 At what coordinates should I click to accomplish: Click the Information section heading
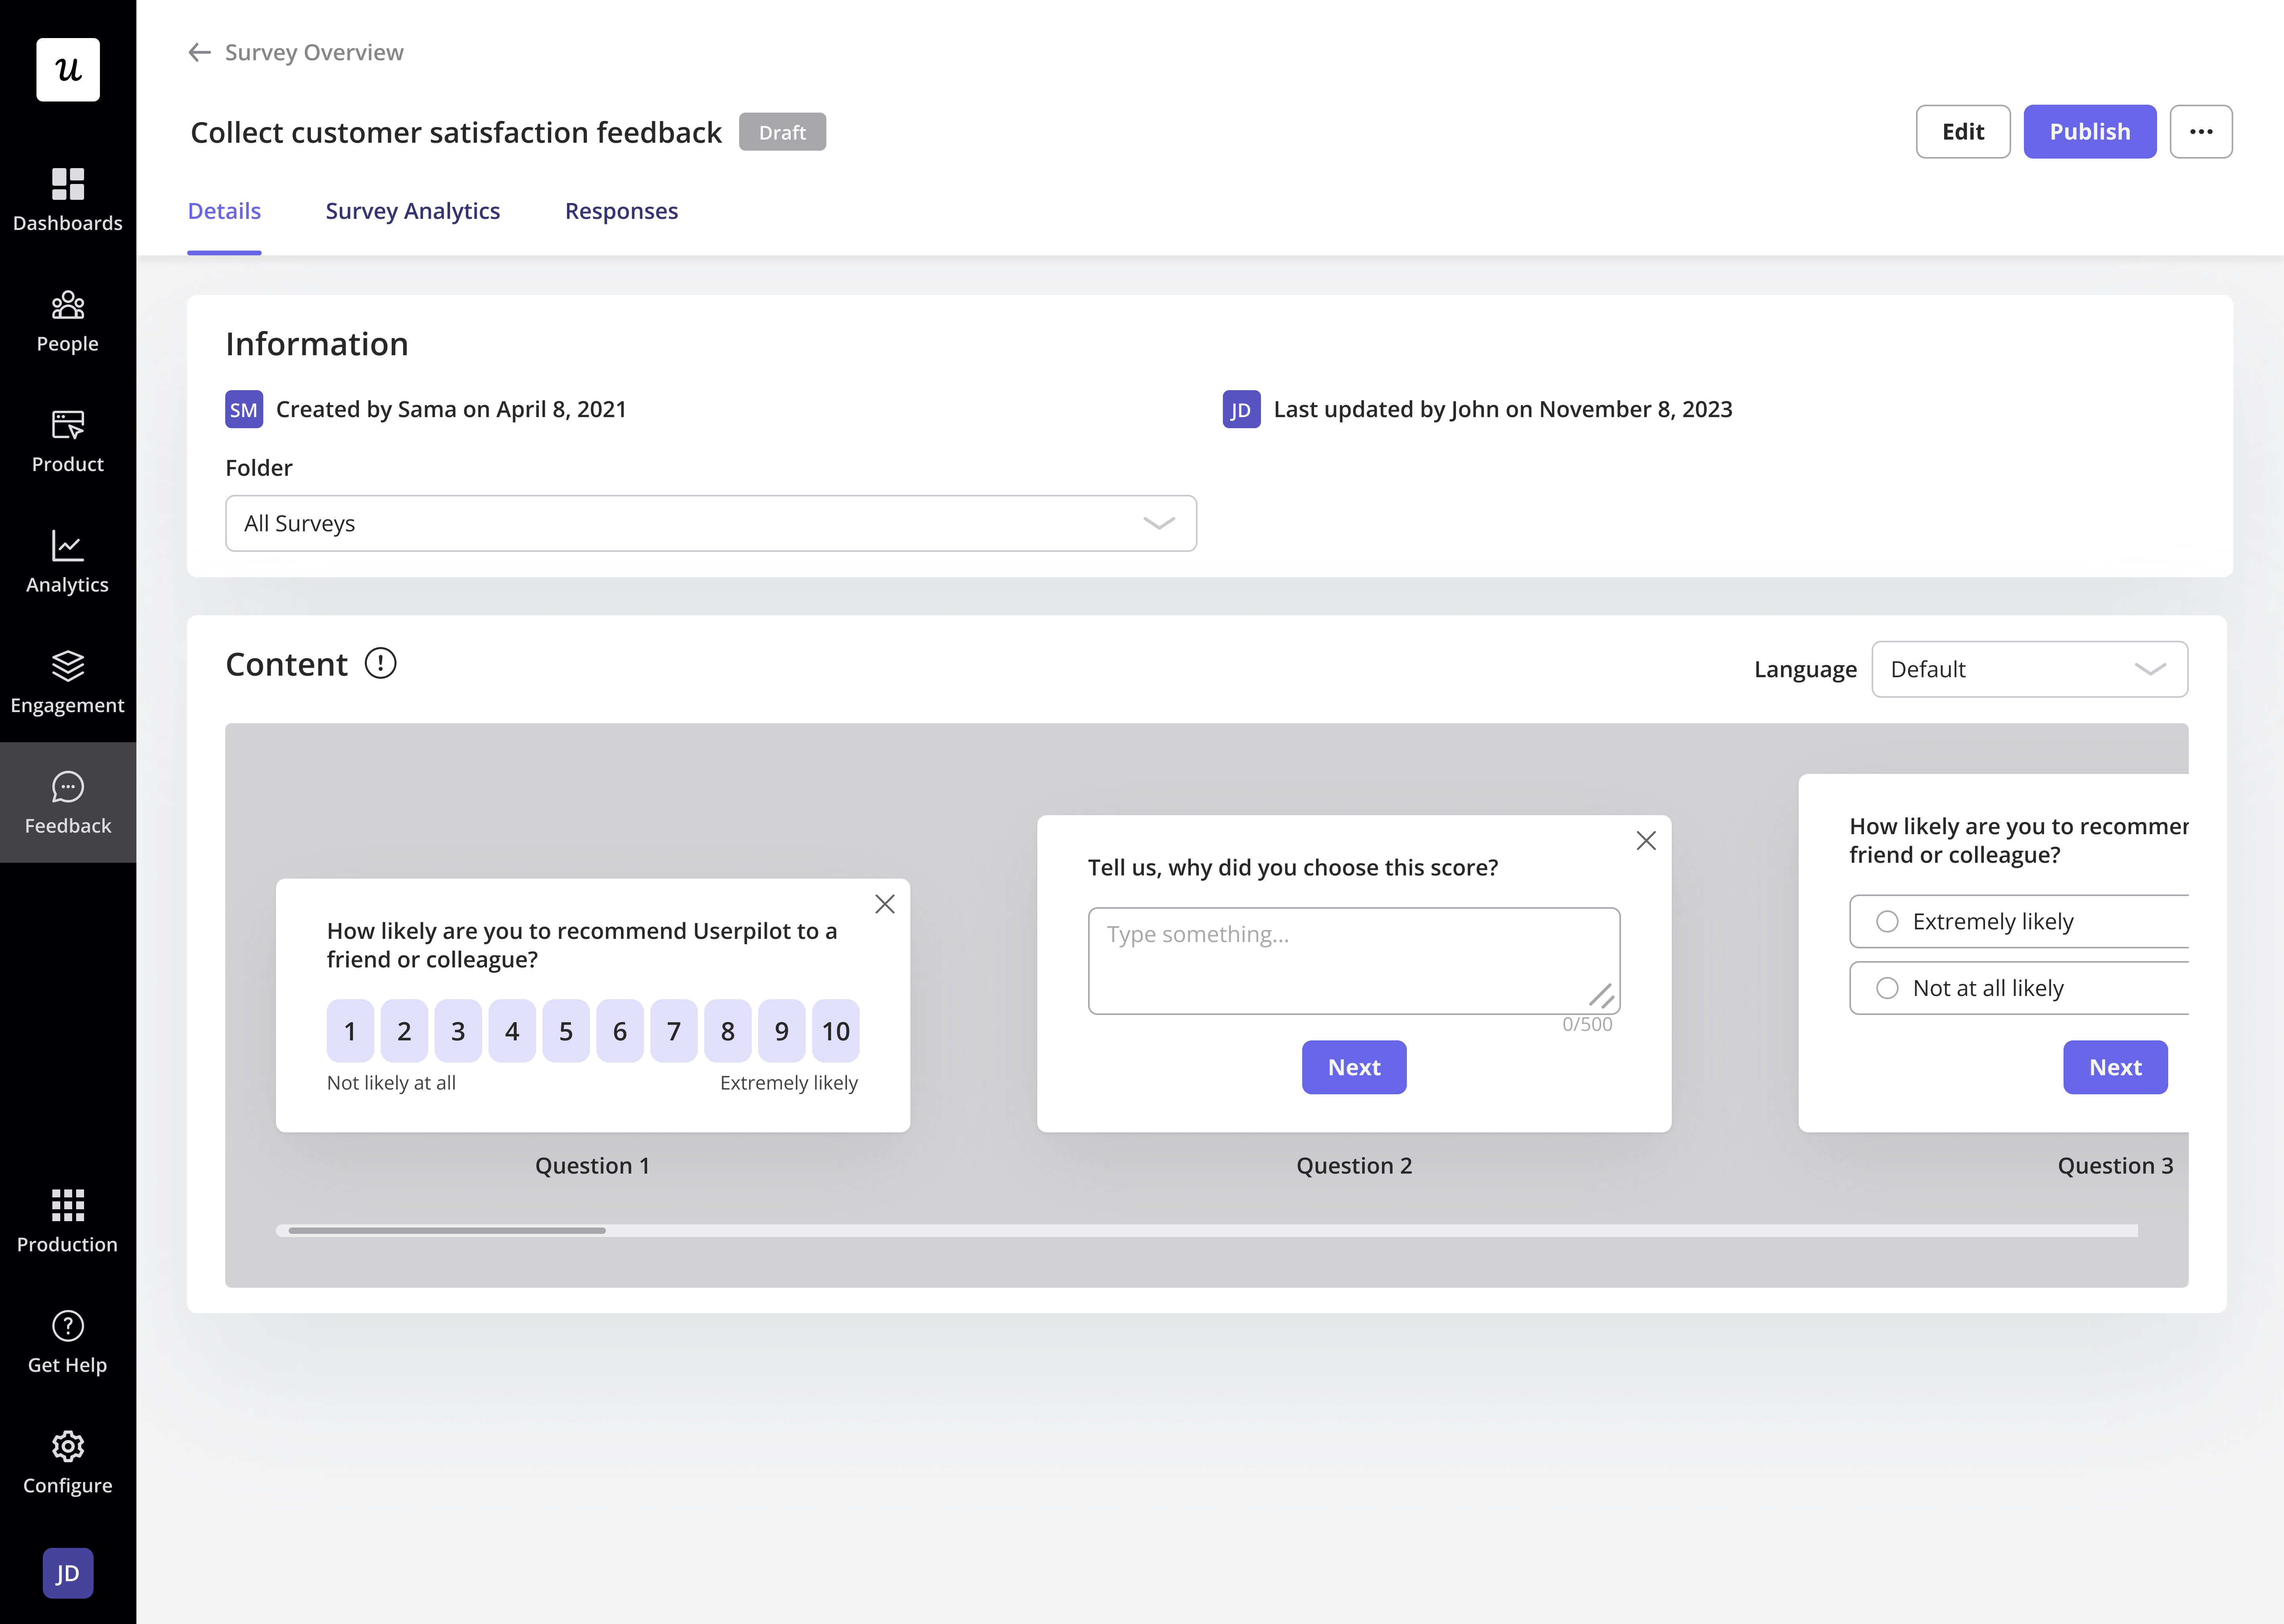(x=317, y=344)
